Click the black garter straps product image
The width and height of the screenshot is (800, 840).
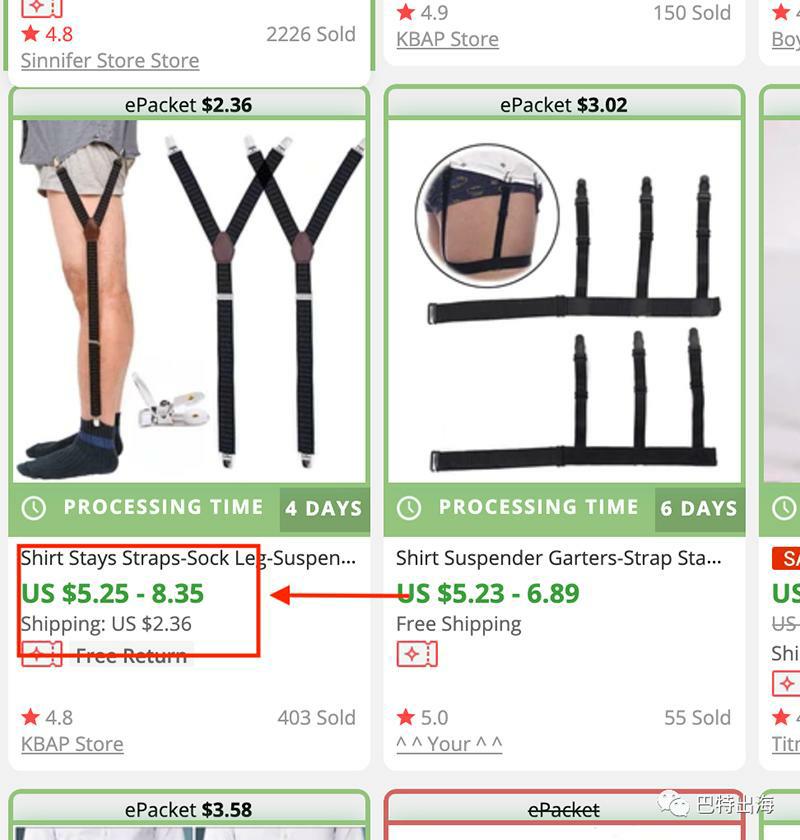click(565, 301)
